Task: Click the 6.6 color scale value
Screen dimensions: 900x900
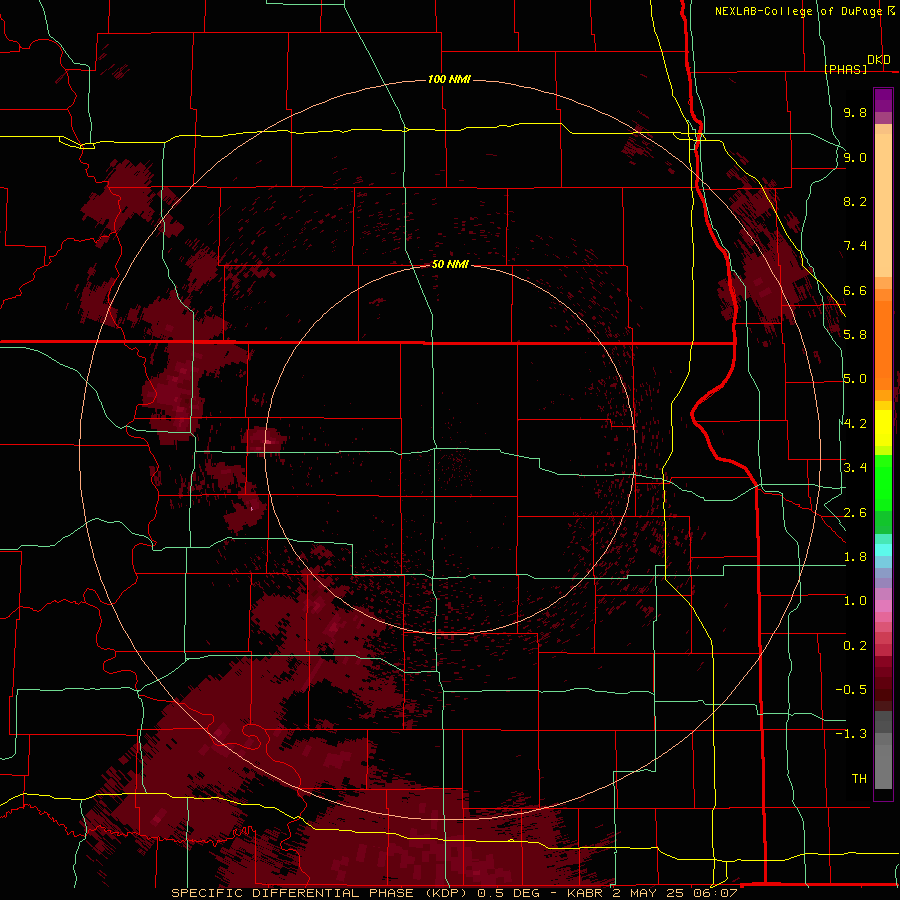Action: point(855,290)
